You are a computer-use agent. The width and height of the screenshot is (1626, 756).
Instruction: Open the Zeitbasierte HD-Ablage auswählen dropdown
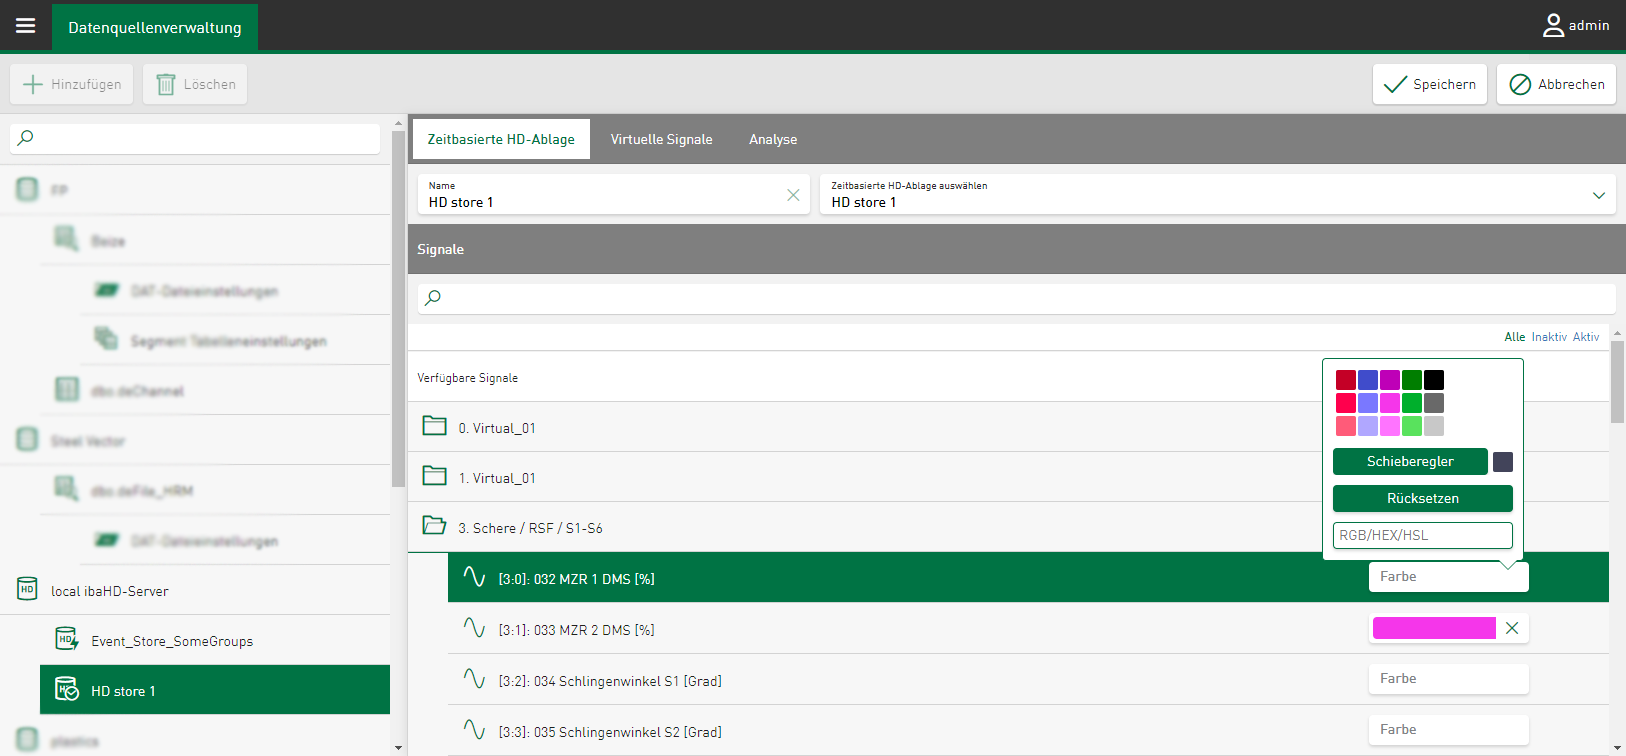pyautogui.click(x=1598, y=195)
